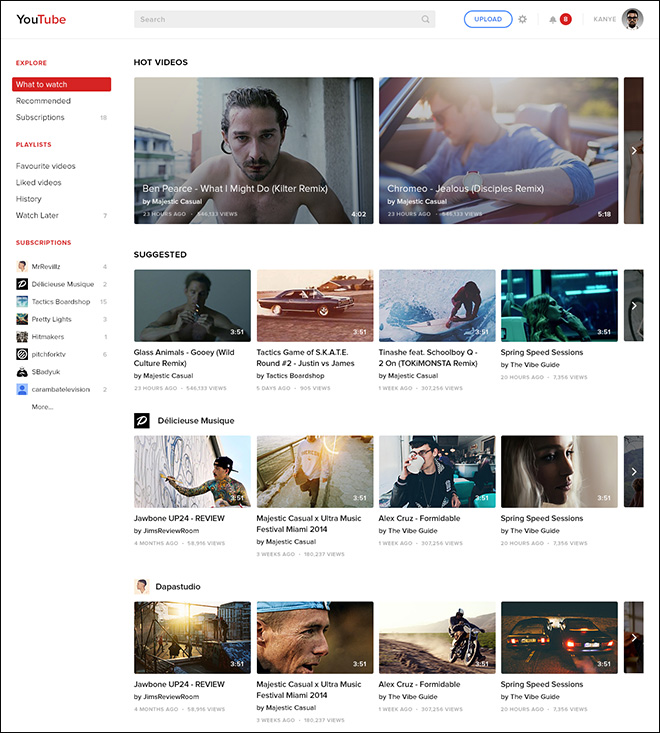660x733 pixels.
Task: Click the YouTube logo
Action: [41, 19]
